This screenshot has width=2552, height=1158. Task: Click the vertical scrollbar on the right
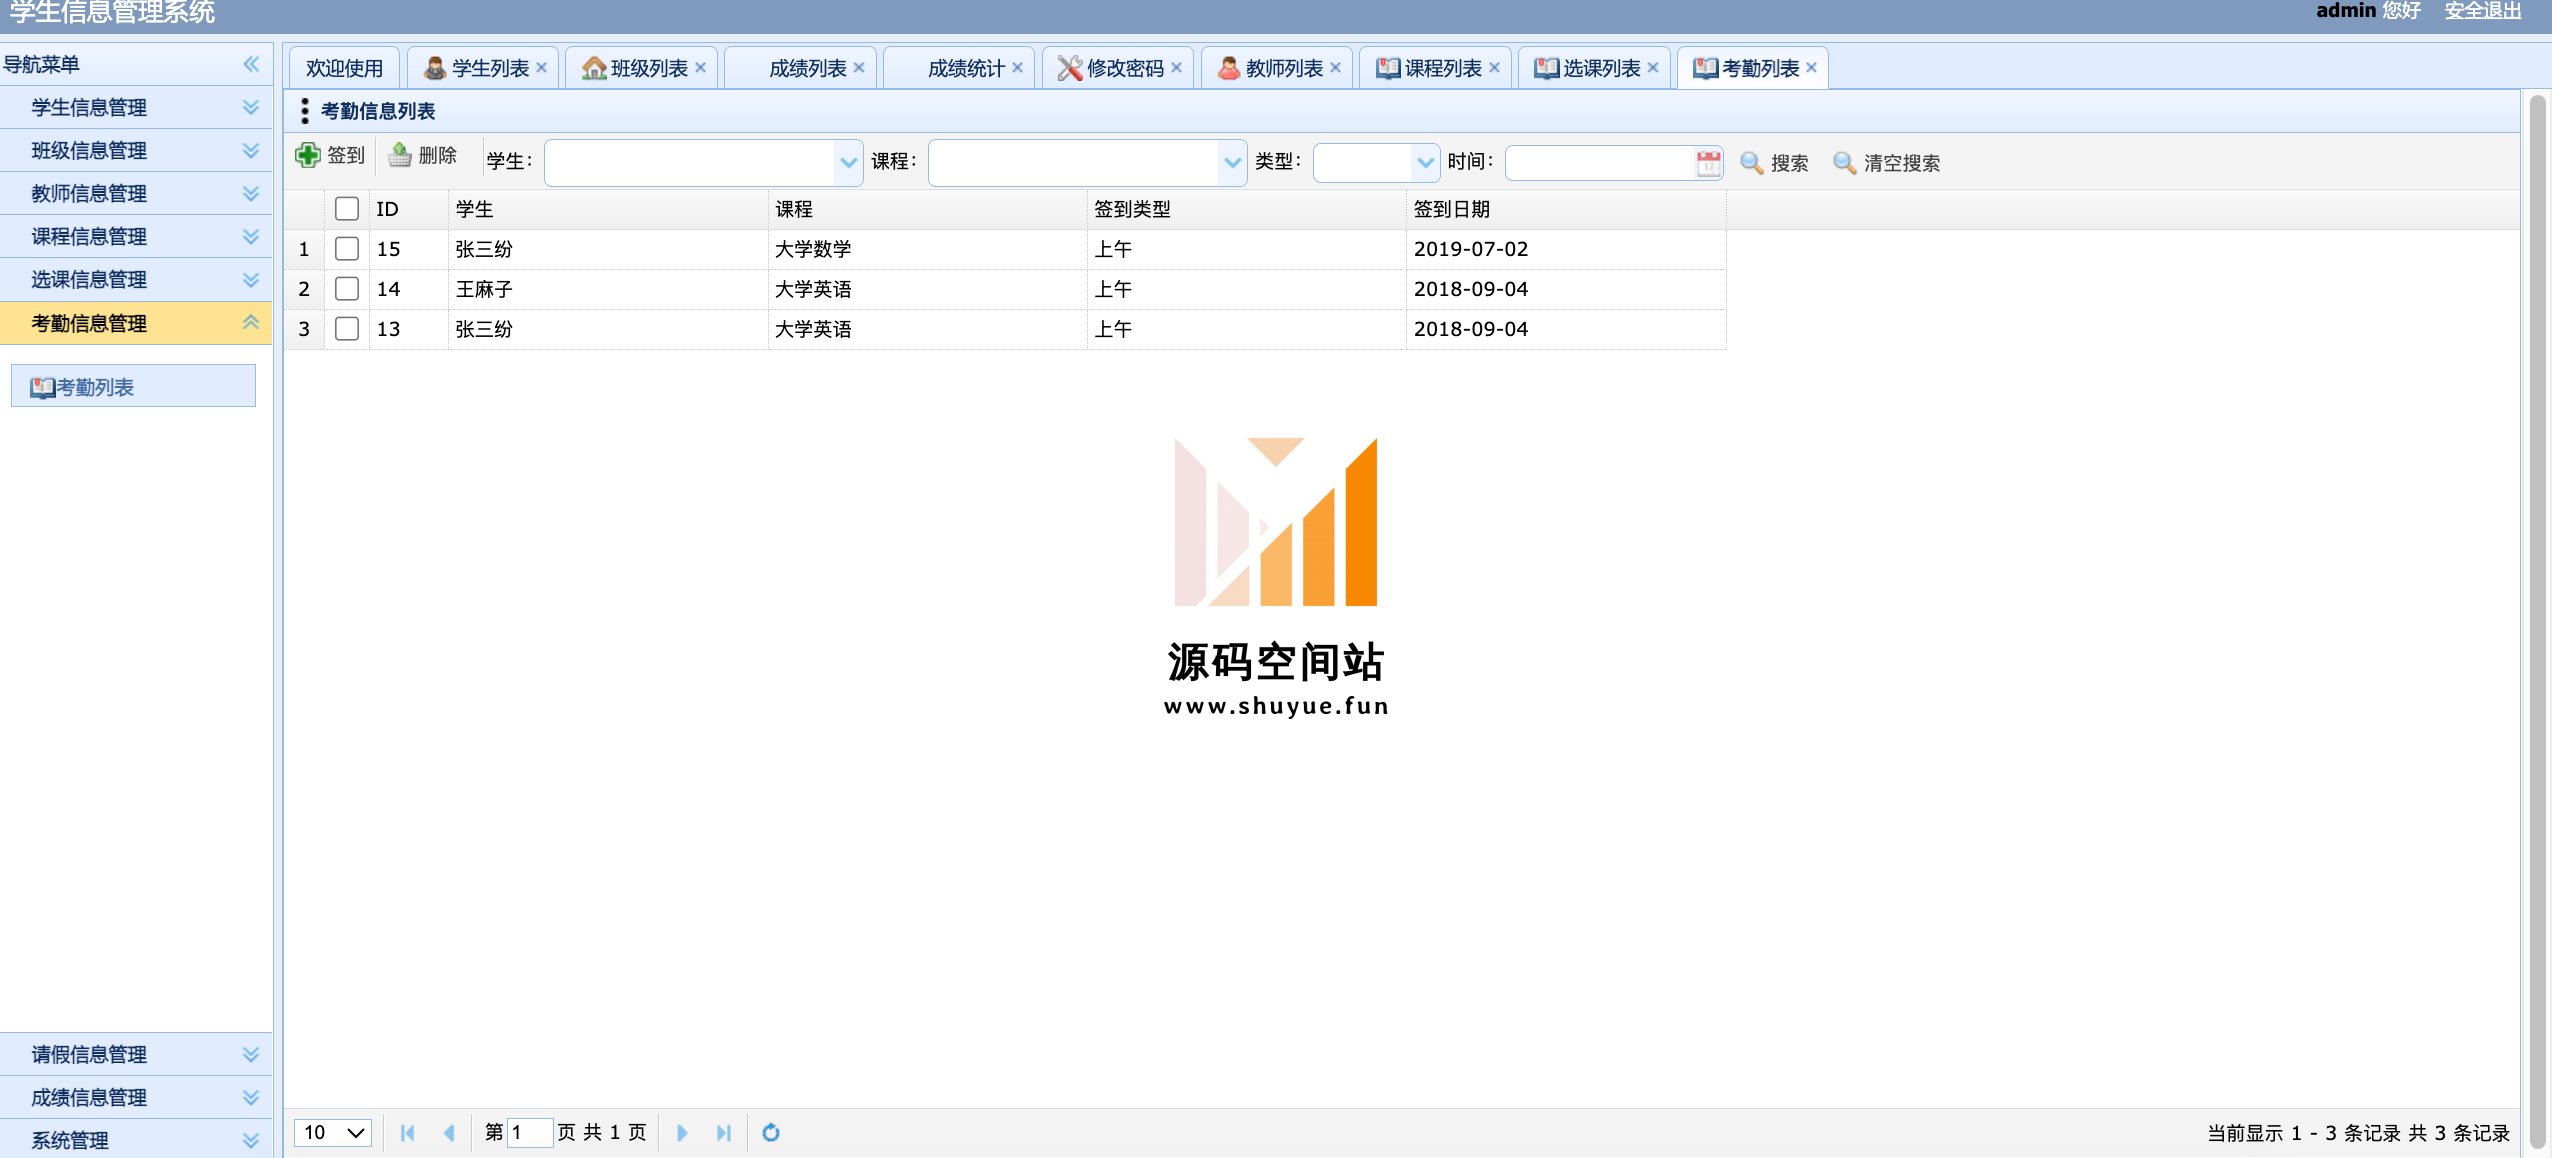click(x=2537, y=620)
